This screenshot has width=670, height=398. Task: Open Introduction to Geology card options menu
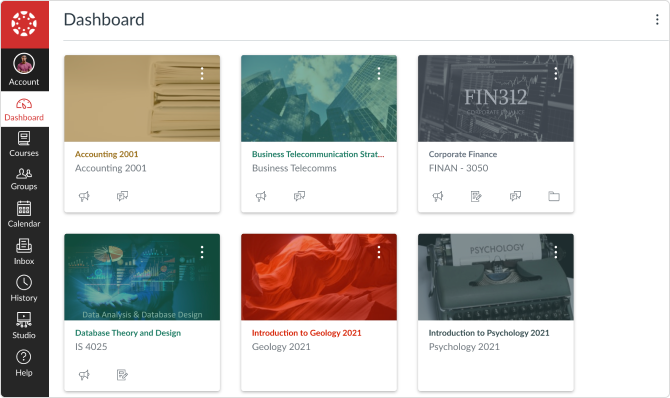[379, 252]
